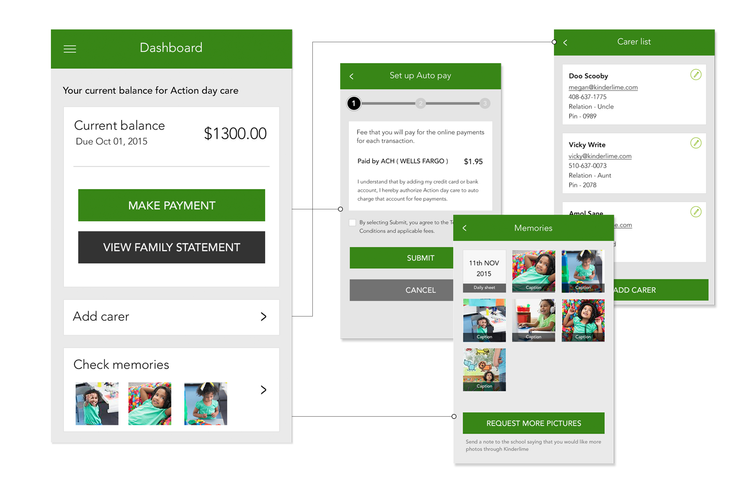Open Memories photo of girl at classroom table

coord(484,320)
